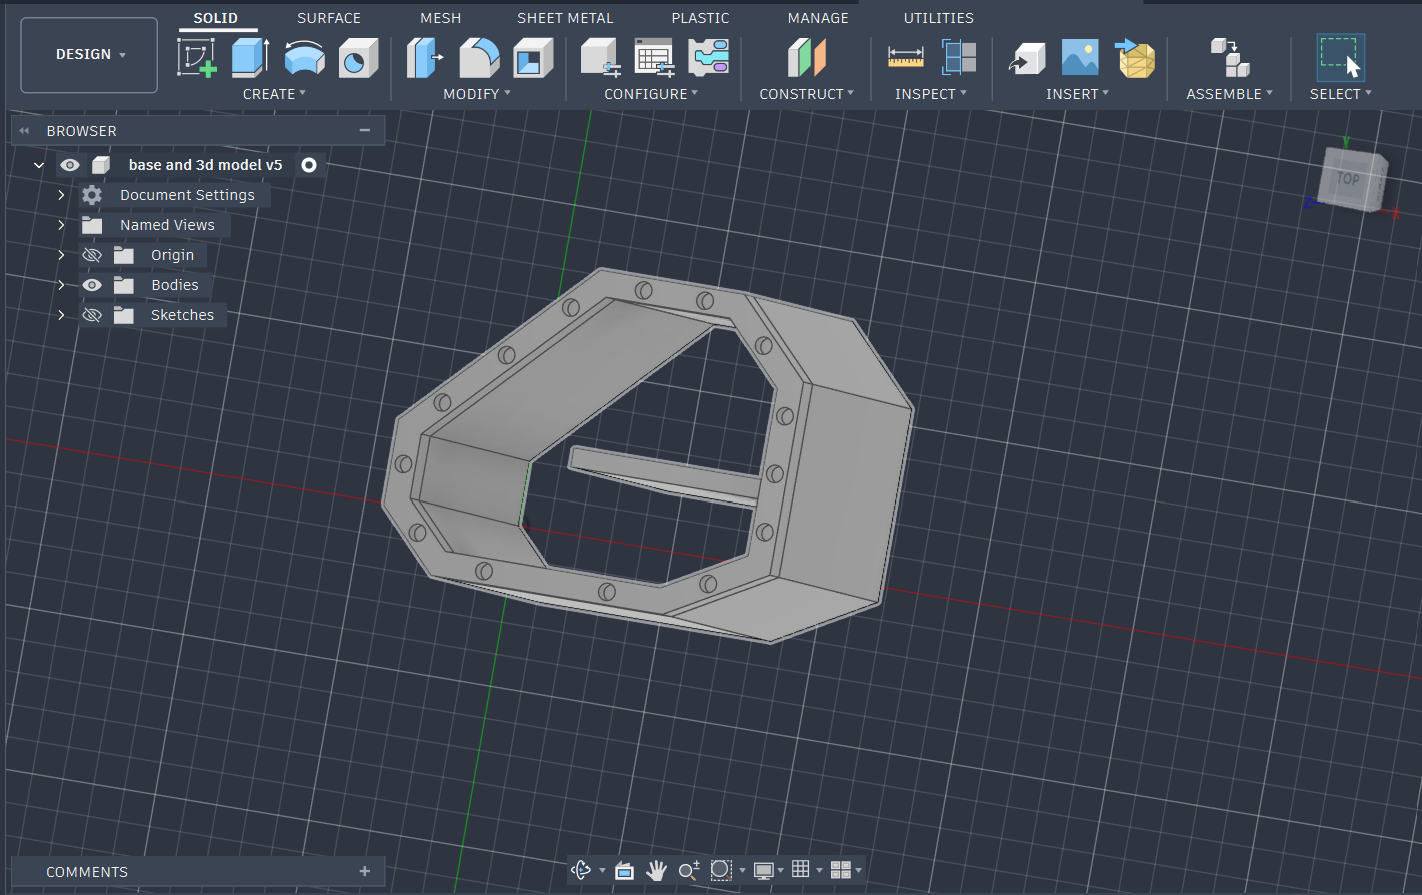Click the Zoom Window icon
1422x895 pixels.
point(721,870)
